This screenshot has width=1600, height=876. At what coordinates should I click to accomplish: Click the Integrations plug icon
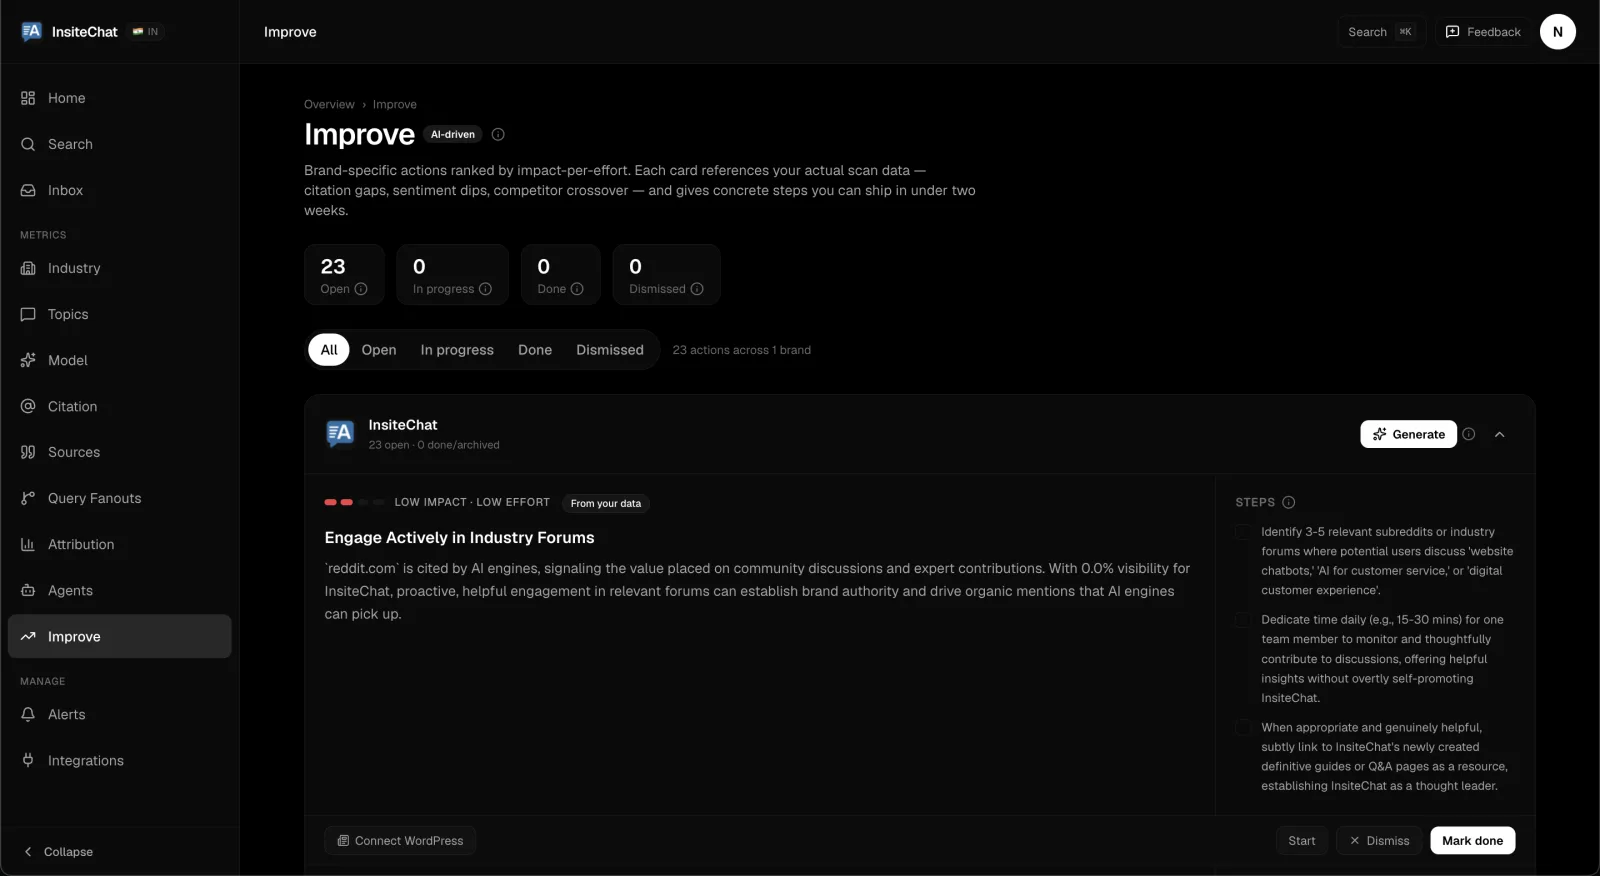(x=28, y=760)
